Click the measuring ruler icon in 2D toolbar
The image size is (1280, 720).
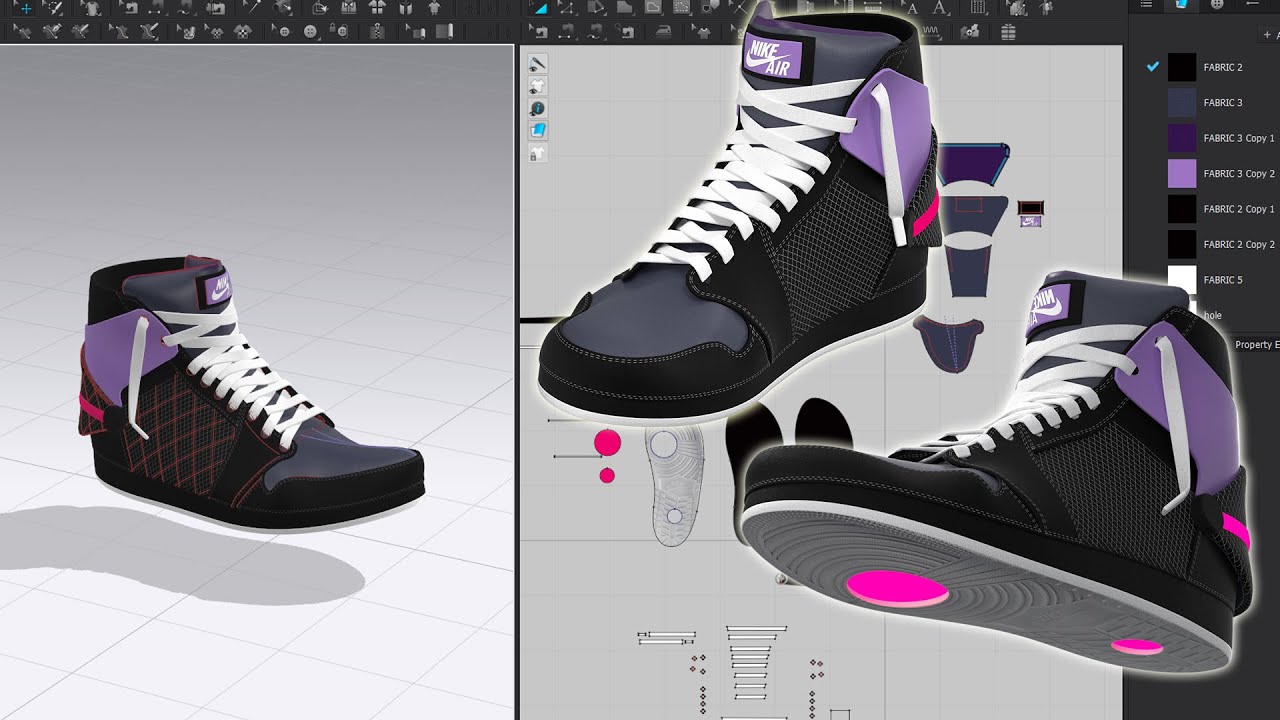coord(873,7)
